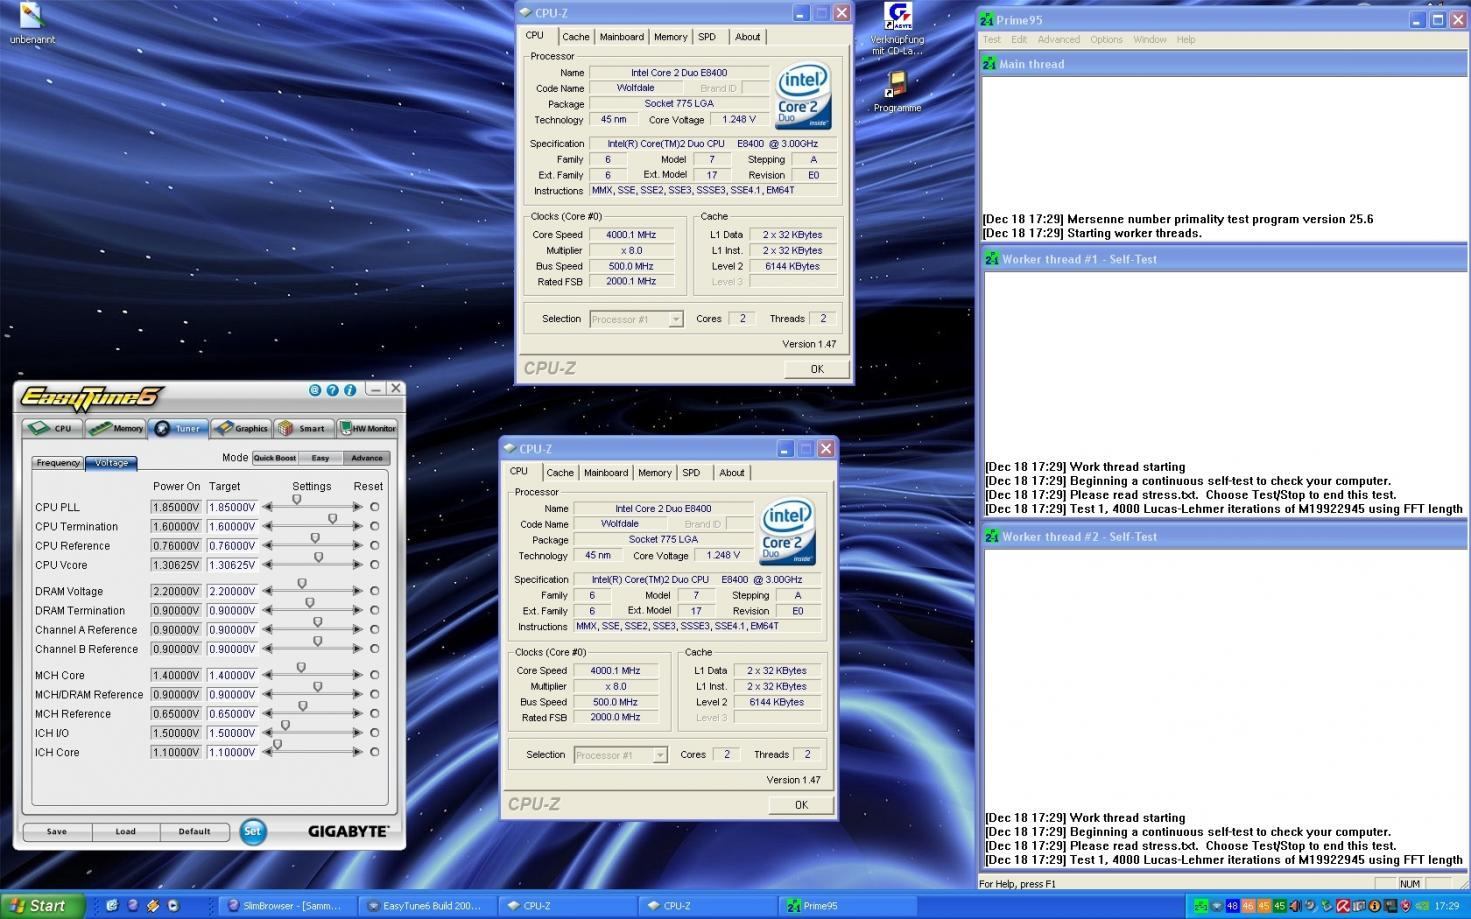The height and width of the screenshot is (919, 1471).
Task: Click the ICH Core voltage slider thumb
Action: (x=277, y=744)
